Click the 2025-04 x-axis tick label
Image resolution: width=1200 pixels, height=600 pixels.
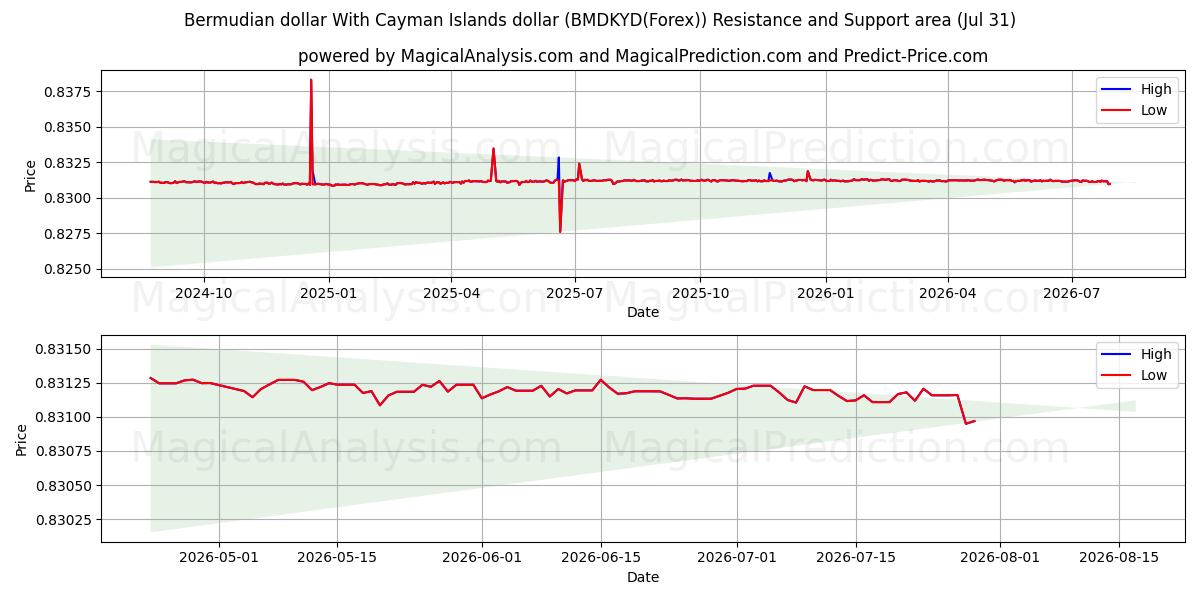click(x=450, y=293)
